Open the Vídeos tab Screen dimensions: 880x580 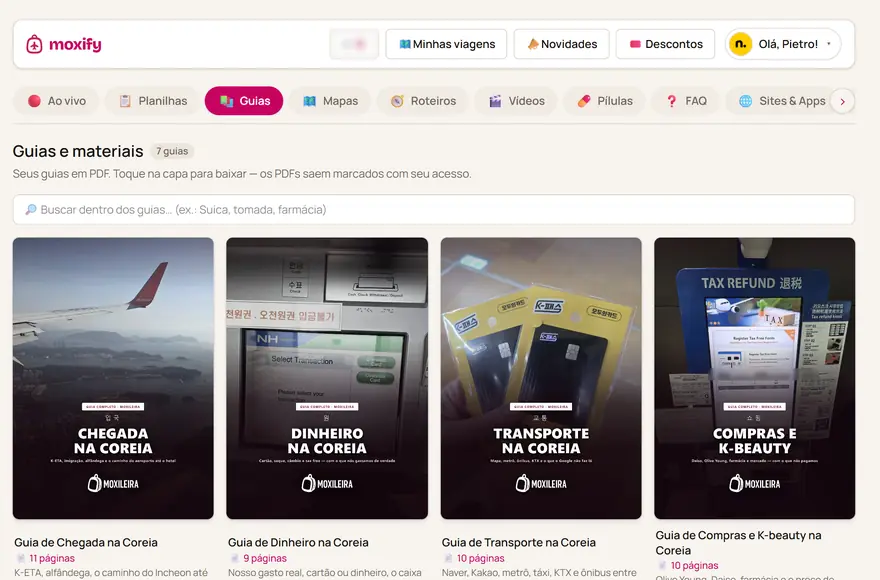(516, 101)
